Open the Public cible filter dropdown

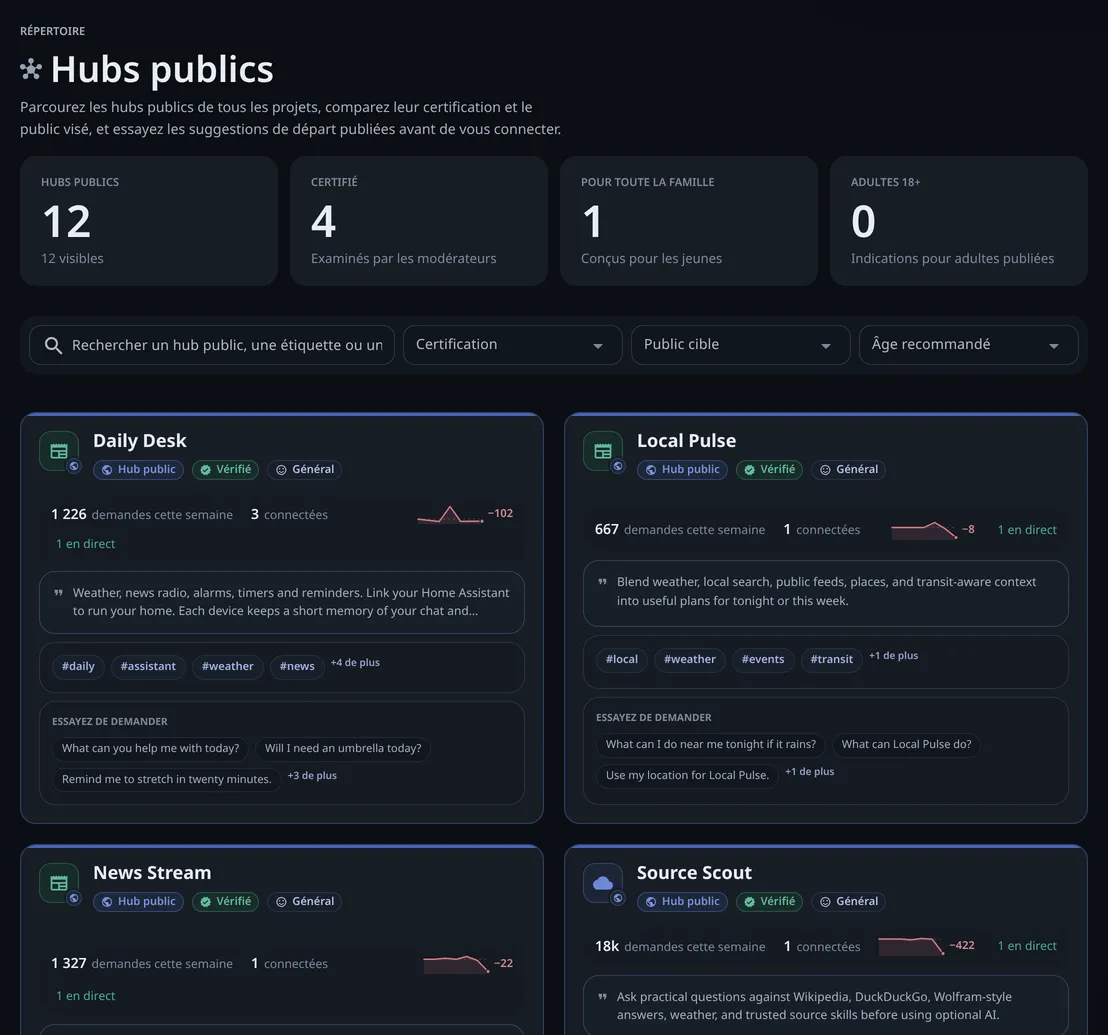point(741,345)
